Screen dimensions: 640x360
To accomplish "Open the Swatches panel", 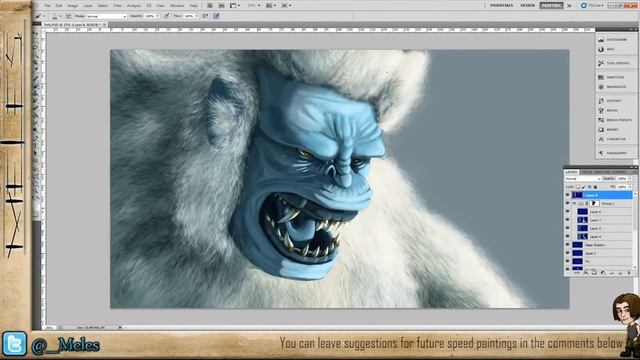I will click(611, 77).
